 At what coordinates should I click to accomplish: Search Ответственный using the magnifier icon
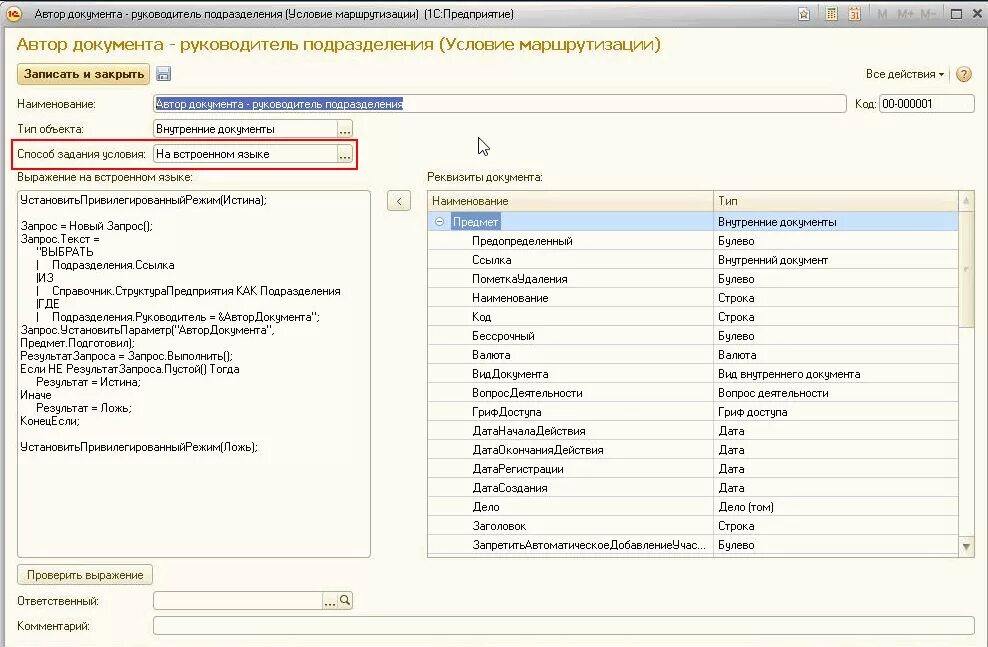click(x=345, y=599)
